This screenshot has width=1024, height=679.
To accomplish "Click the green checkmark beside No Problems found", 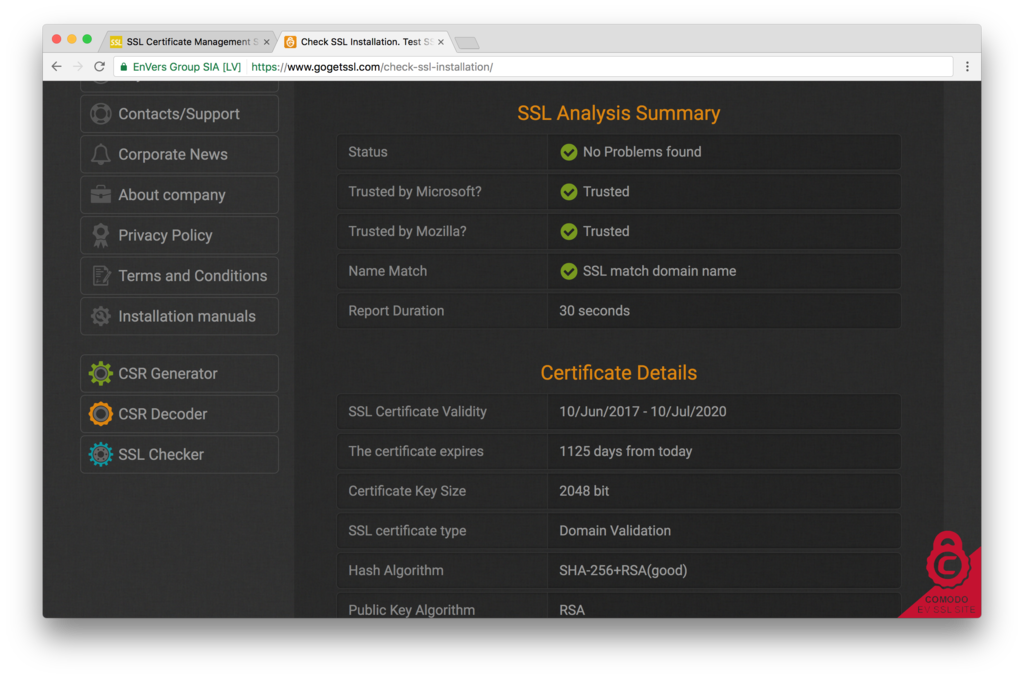I will pos(569,152).
